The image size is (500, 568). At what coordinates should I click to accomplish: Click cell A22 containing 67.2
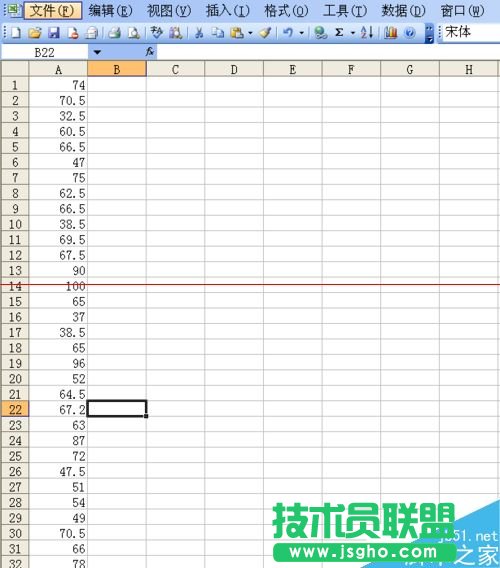click(x=58, y=409)
